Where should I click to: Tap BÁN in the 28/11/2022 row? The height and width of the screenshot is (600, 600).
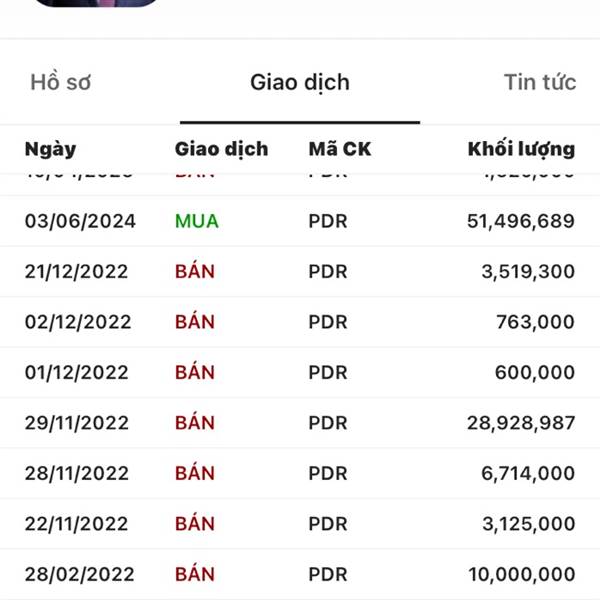pos(194,473)
